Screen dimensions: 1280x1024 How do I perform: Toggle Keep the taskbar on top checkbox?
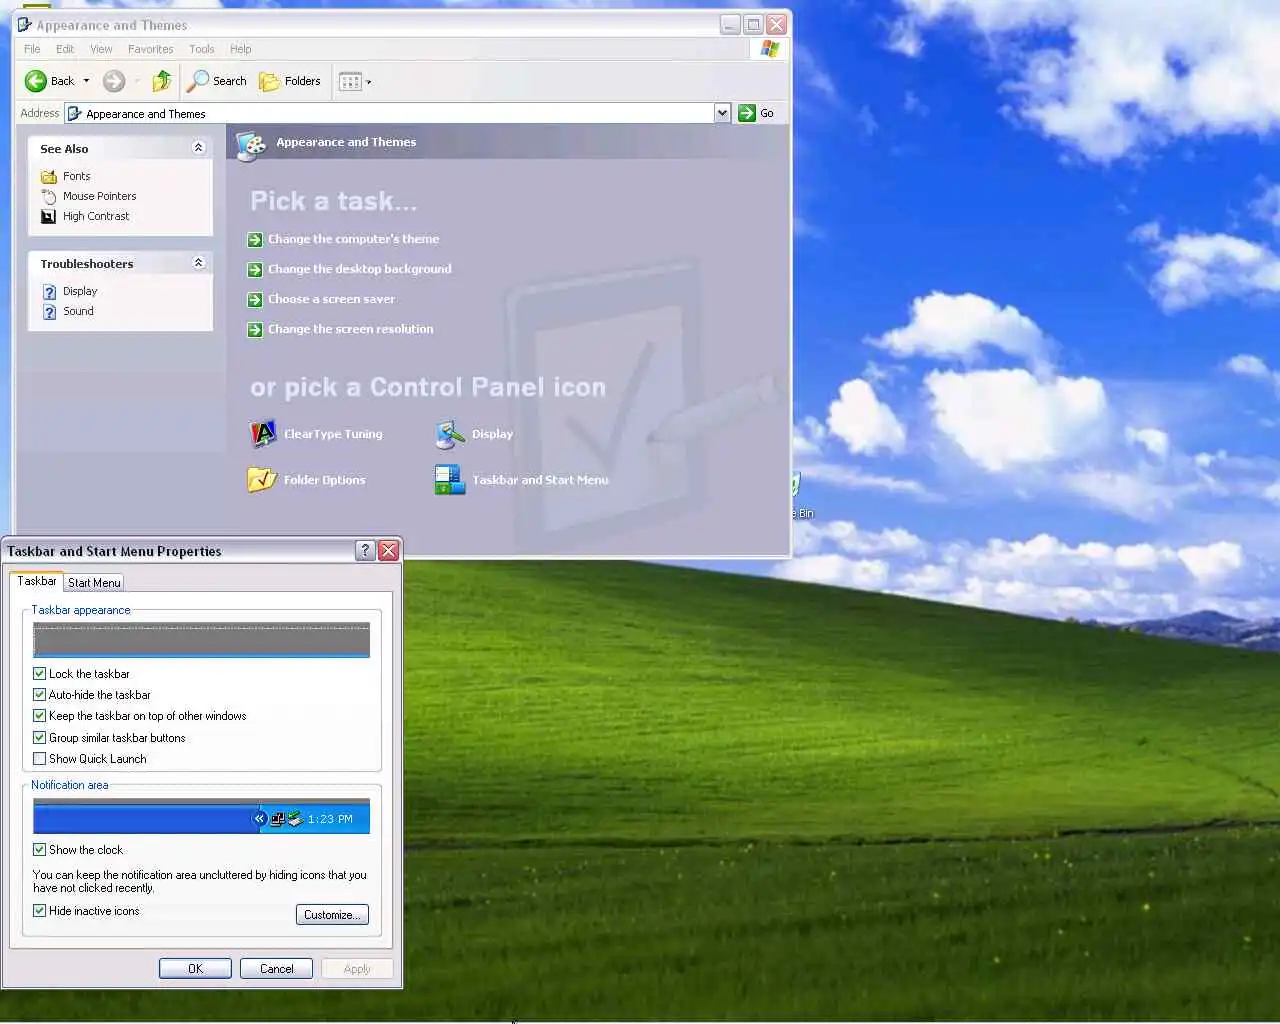pyautogui.click(x=39, y=716)
